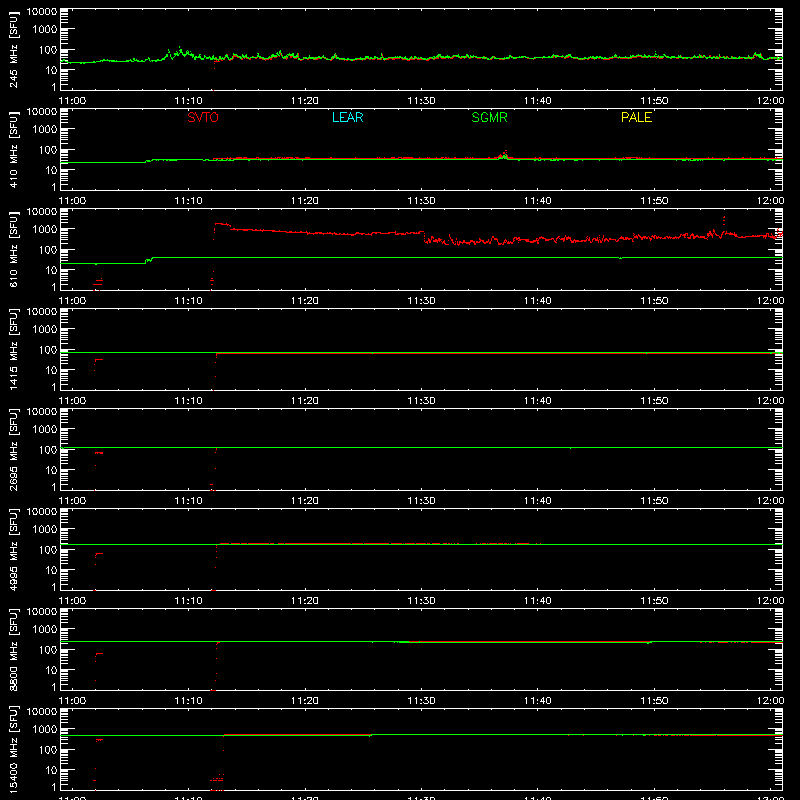This screenshot has width=800, height=800.
Task: Click the 100 y-axis value of the 1415 MHz plot
Action: [48, 350]
